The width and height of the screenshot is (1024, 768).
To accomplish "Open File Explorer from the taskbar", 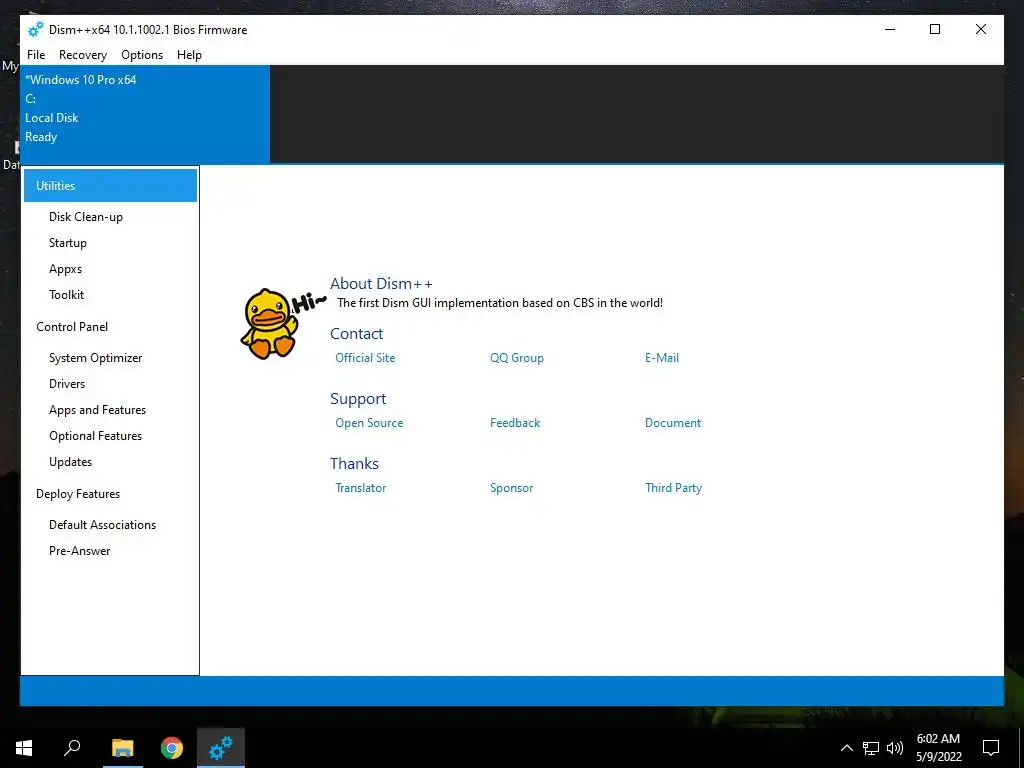I will coord(122,748).
